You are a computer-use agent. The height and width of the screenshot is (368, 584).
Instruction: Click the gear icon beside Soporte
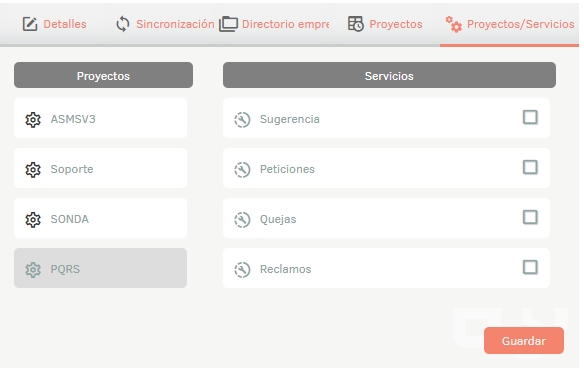click(x=33, y=169)
